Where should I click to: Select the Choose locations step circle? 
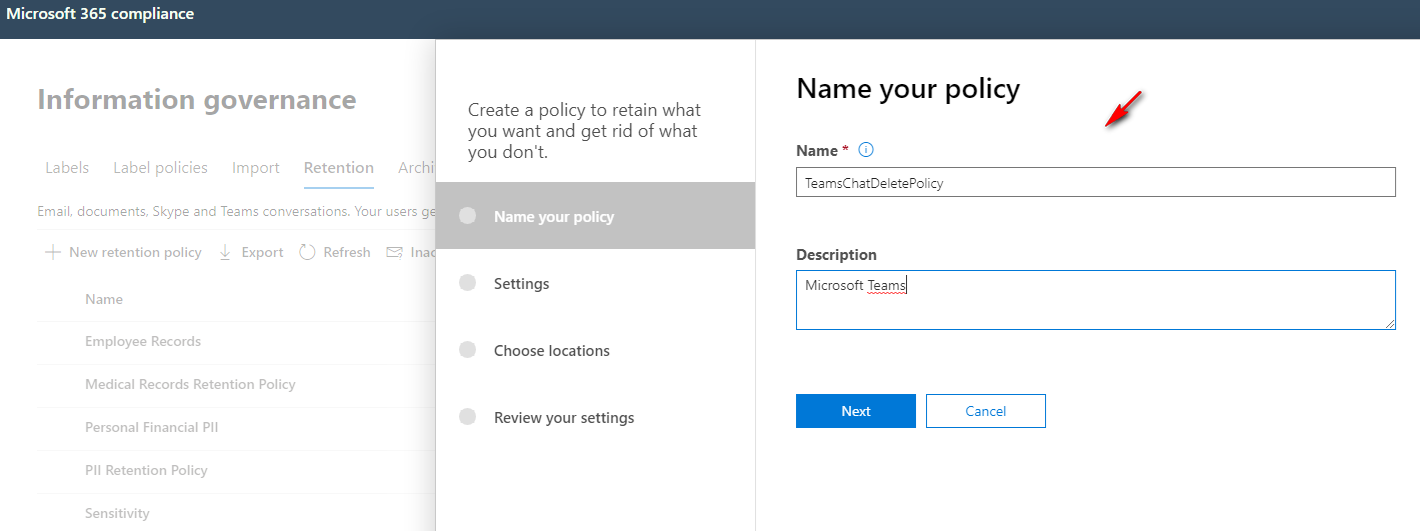(x=467, y=350)
